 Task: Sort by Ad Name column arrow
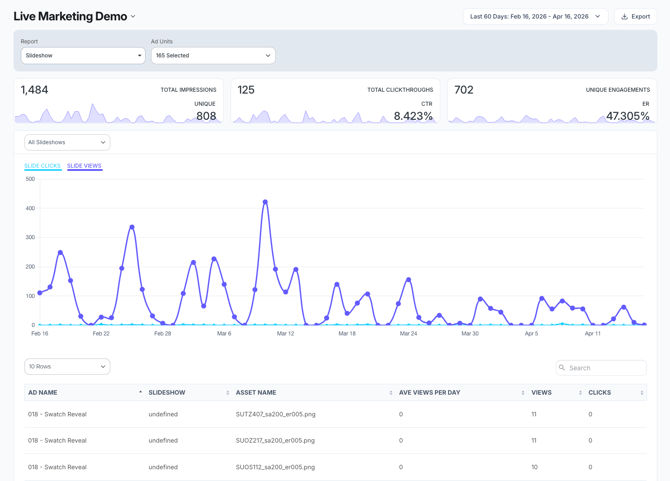pos(140,393)
